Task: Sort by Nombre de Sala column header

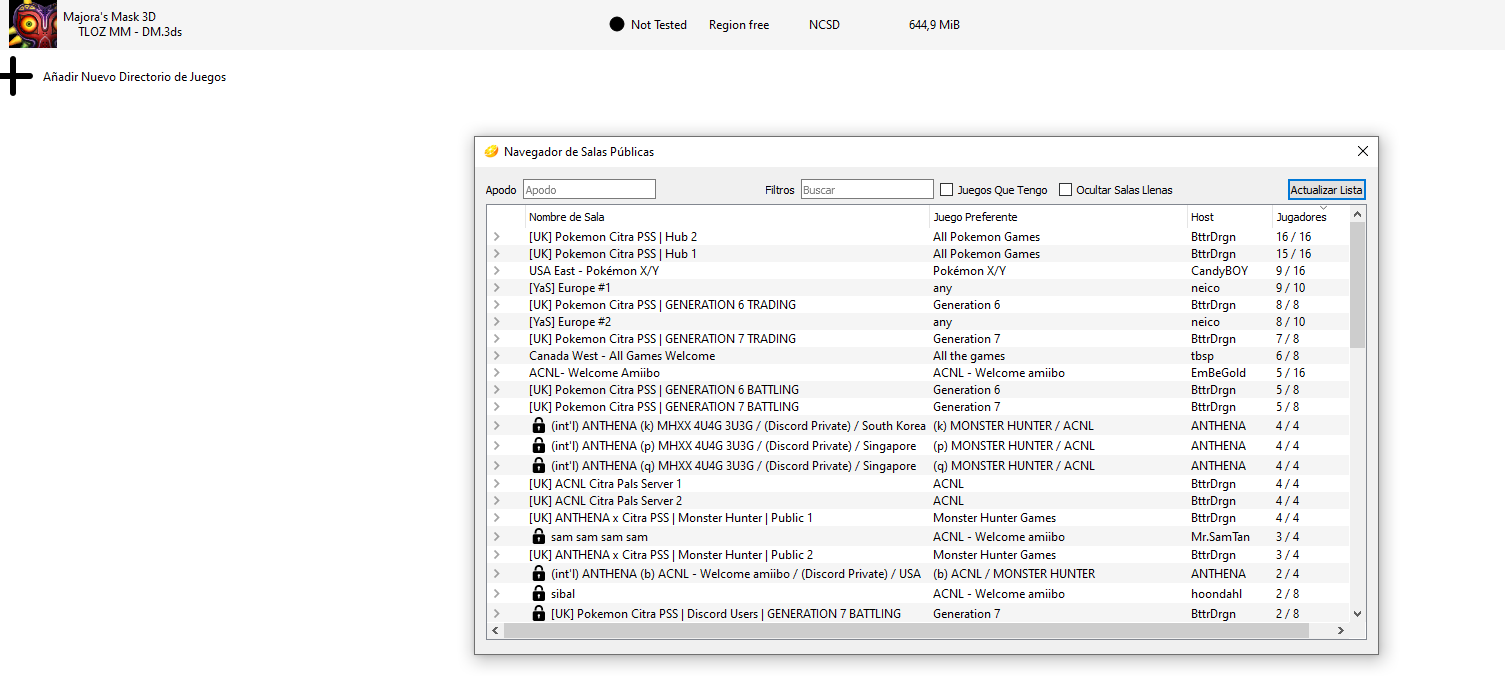Action: [727, 217]
